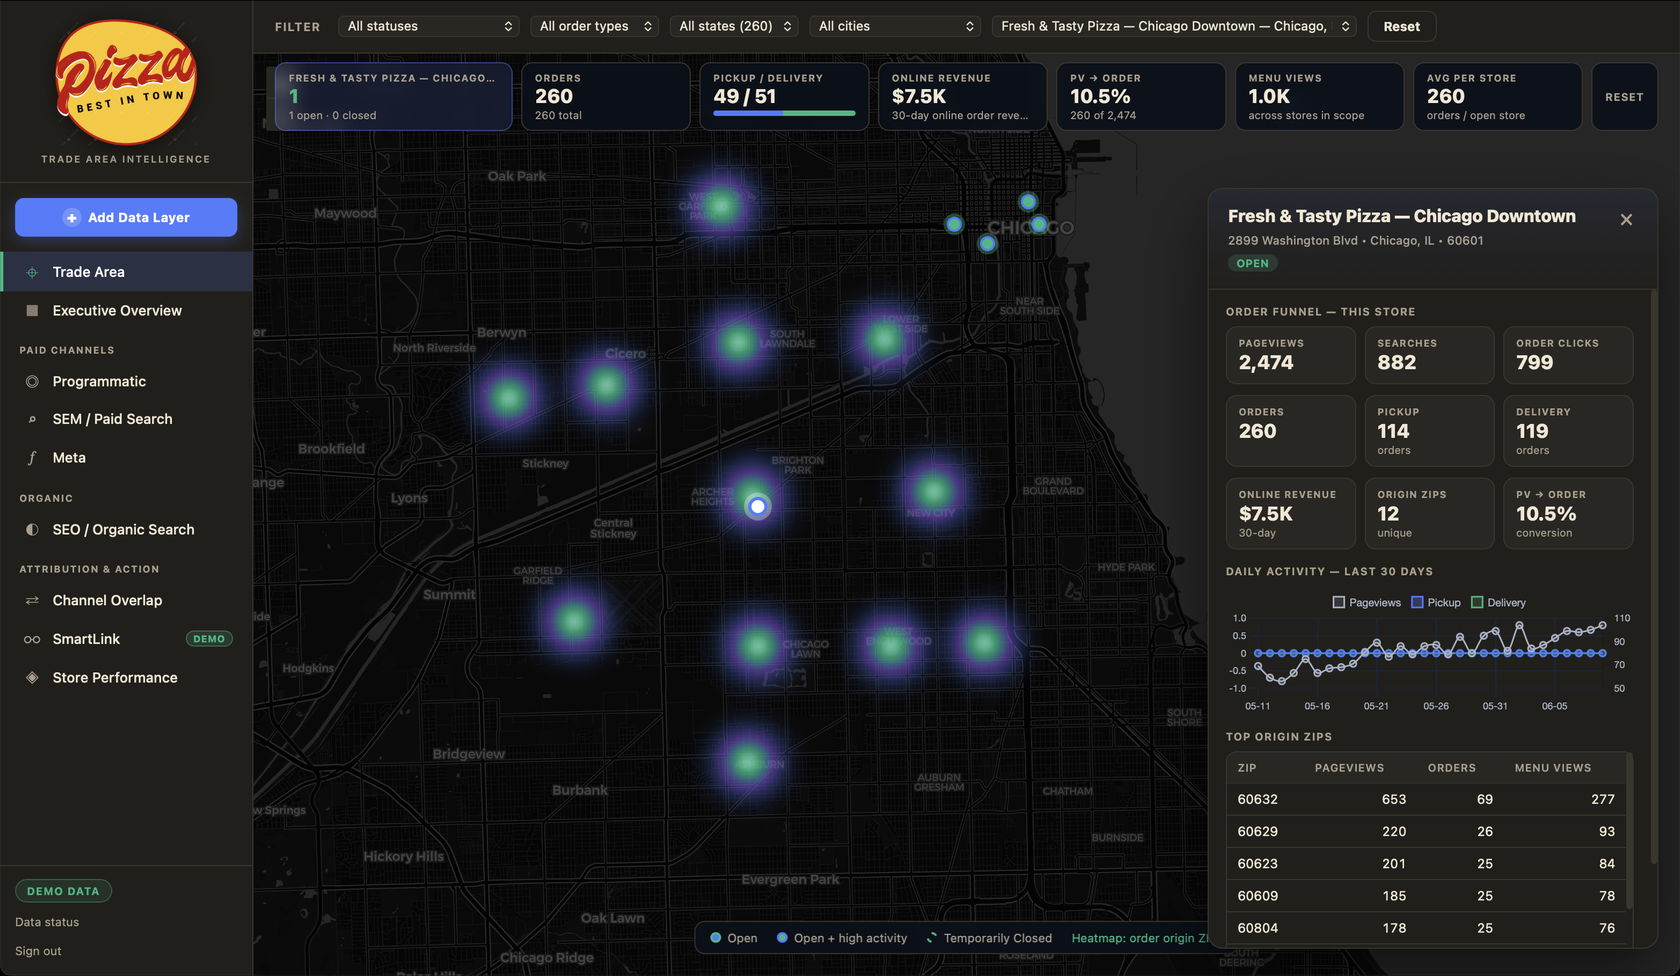
Task: Click the SmartLink chain icon
Action: (32, 639)
